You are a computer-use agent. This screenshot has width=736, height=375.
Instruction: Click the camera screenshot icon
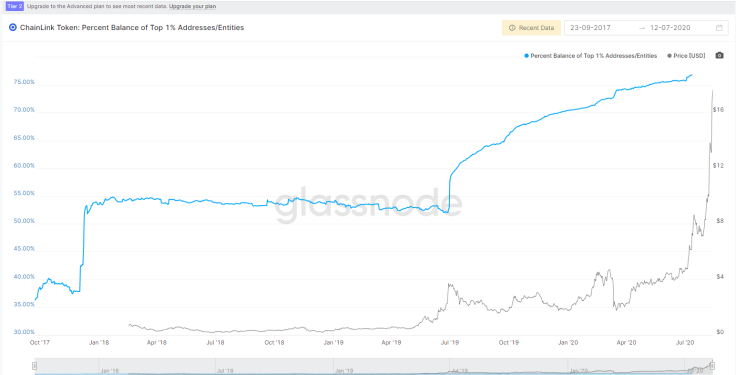click(x=719, y=55)
